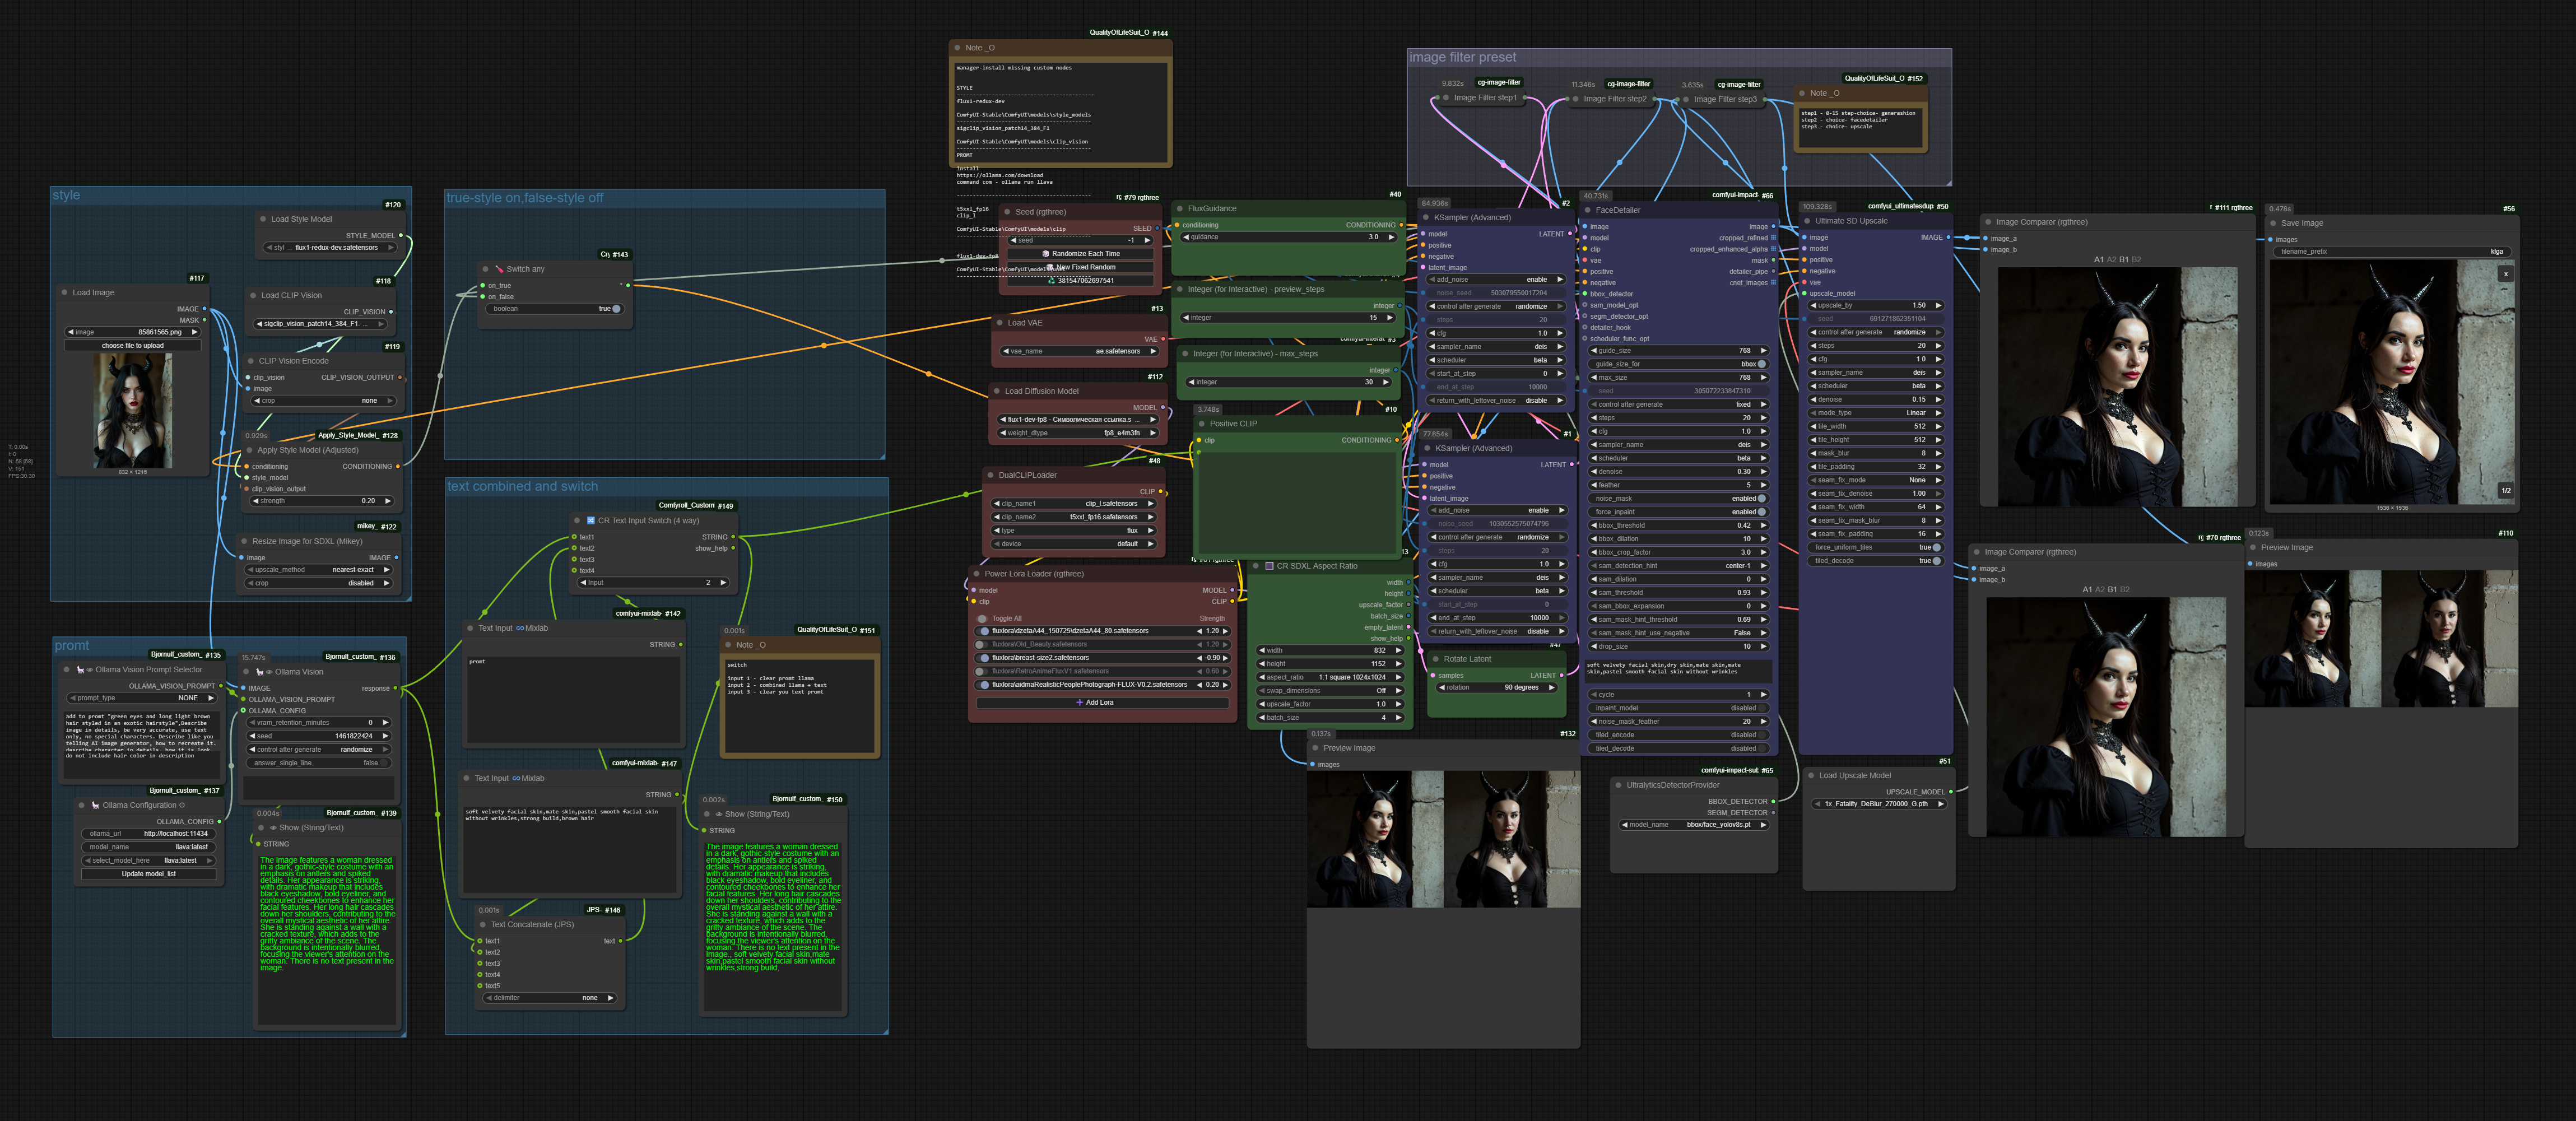Screen dimensions: 2576x1121
Task: Click the ollama_url localhost field
Action: (x=149, y=834)
